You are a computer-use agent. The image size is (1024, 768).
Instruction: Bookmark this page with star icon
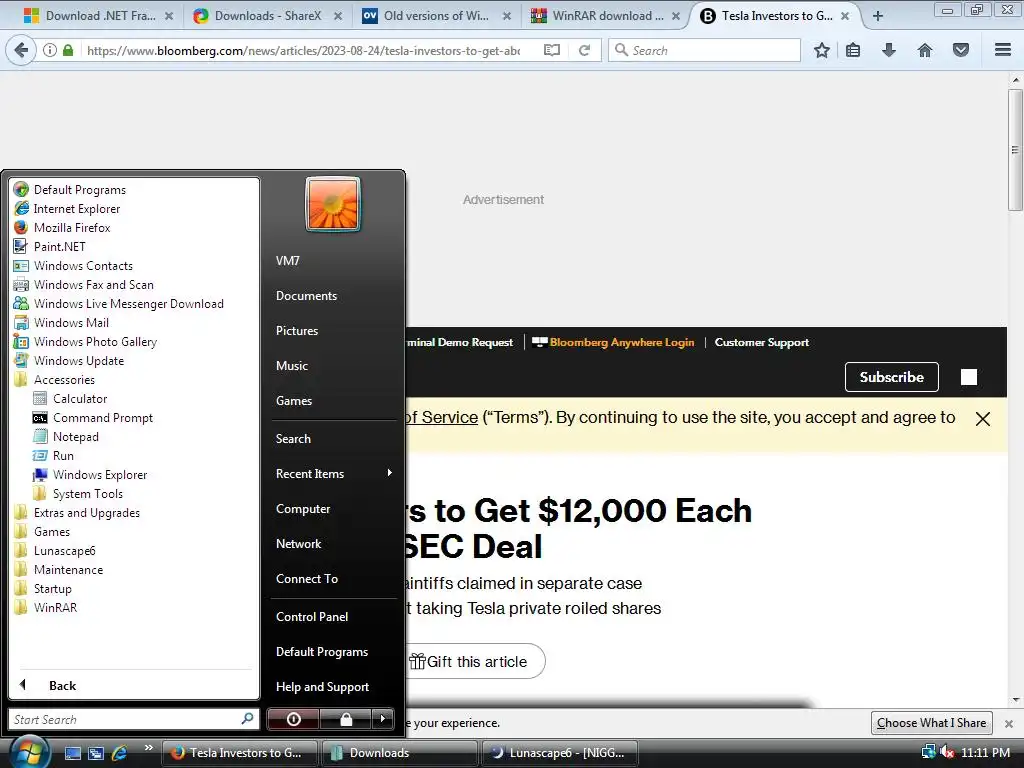(x=822, y=50)
